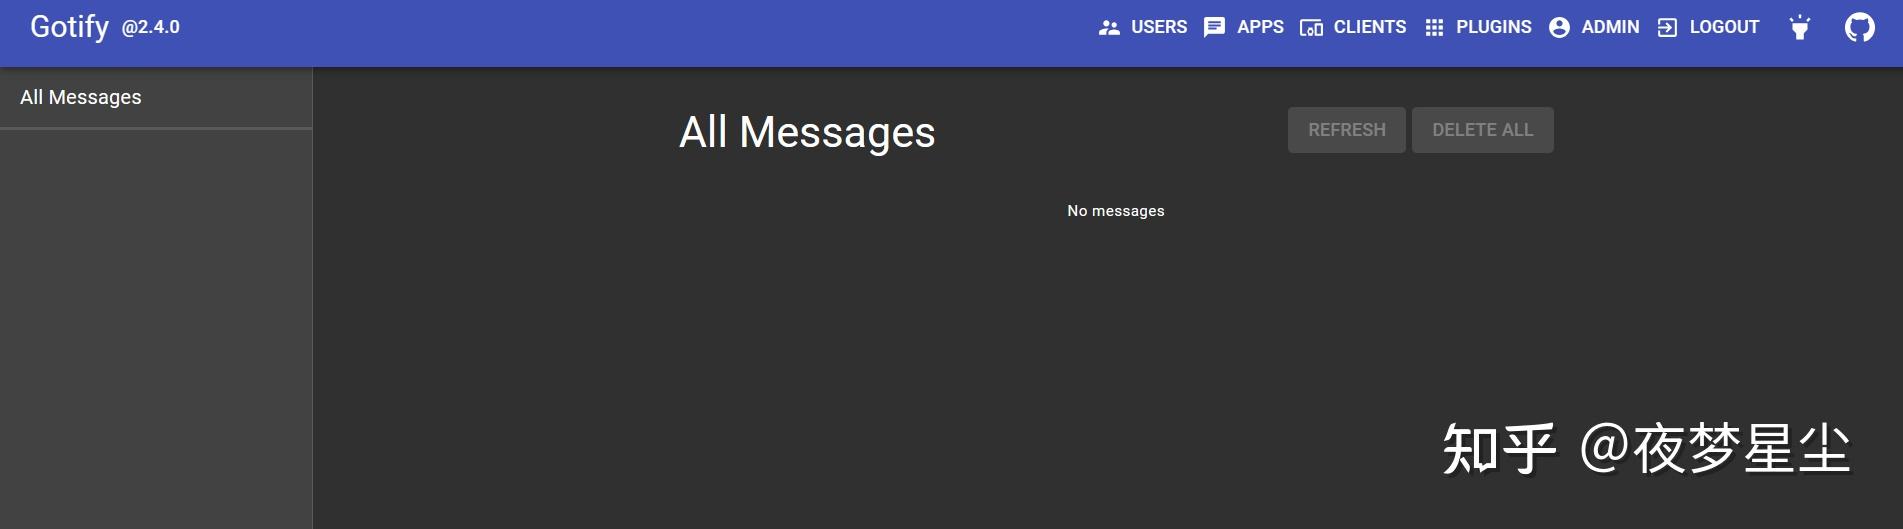This screenshot has width=1903, height=529.
Task: Click the Gotify title logo
Action: (69, 27)
